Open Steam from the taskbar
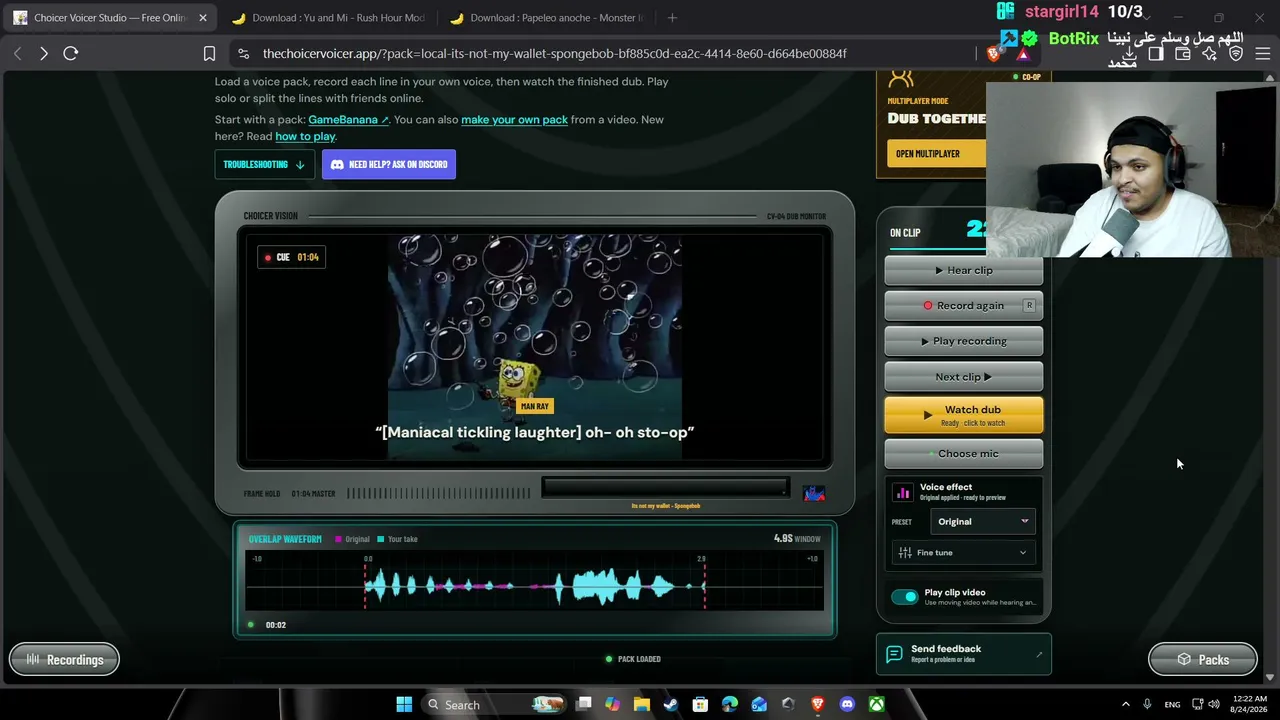This screenshot has height=720, width=1280. pos(671,705)
